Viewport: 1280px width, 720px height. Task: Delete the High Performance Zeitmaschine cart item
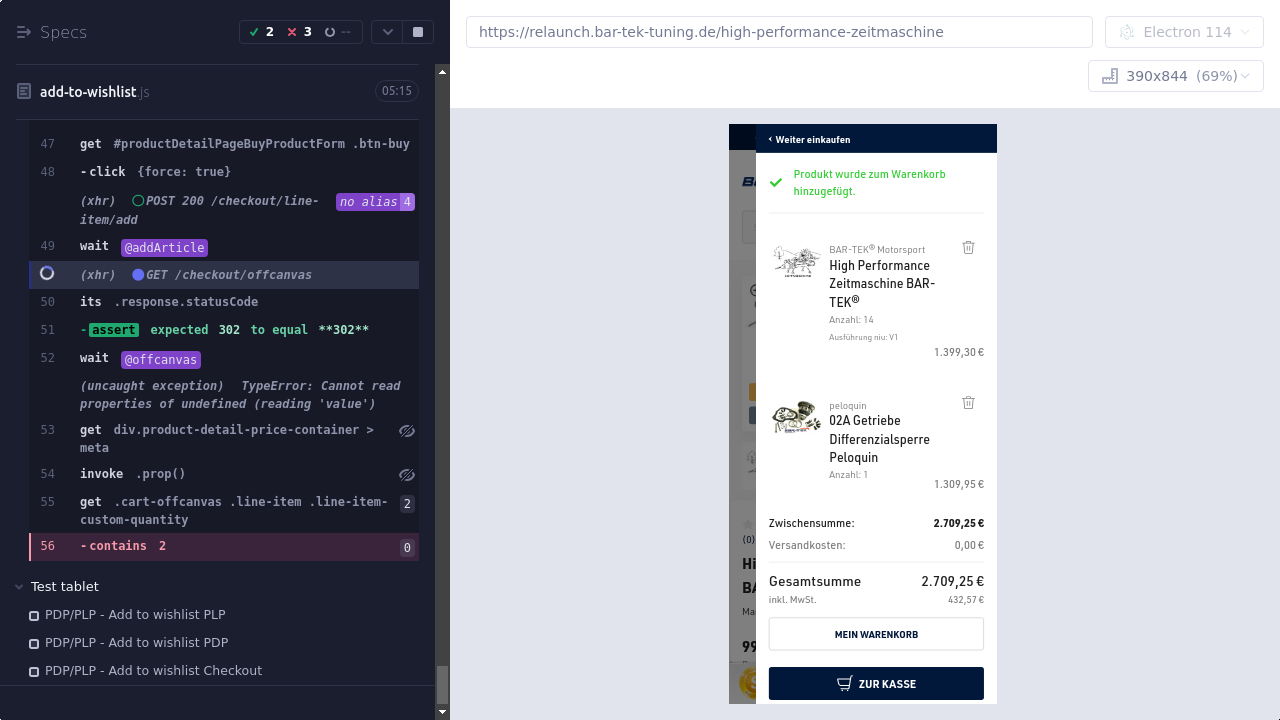point(968,247)
